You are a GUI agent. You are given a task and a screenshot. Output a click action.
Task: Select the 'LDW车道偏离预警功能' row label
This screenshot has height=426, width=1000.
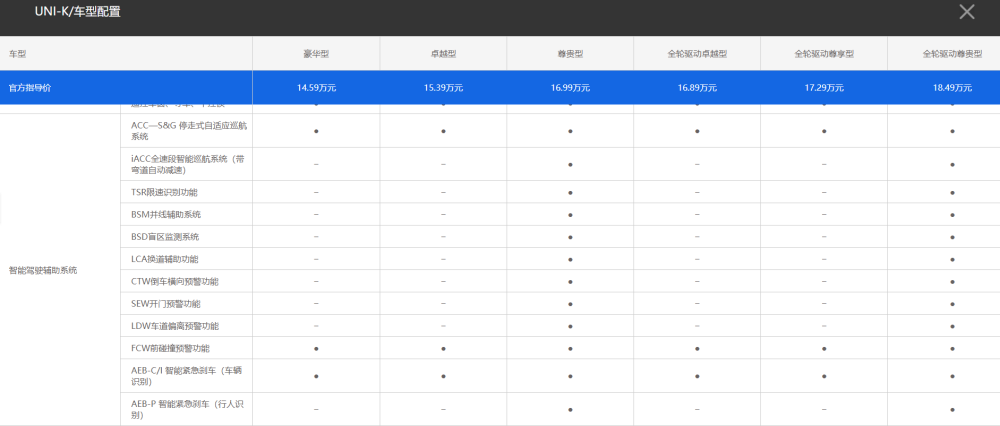pyautogui.click(x=175, y=326)
